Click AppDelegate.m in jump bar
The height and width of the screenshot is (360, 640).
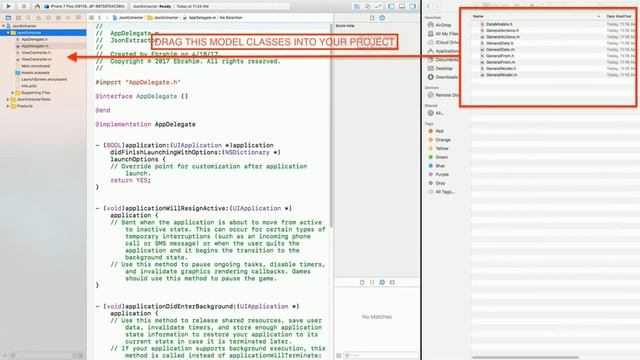click(x=199, y=18)
